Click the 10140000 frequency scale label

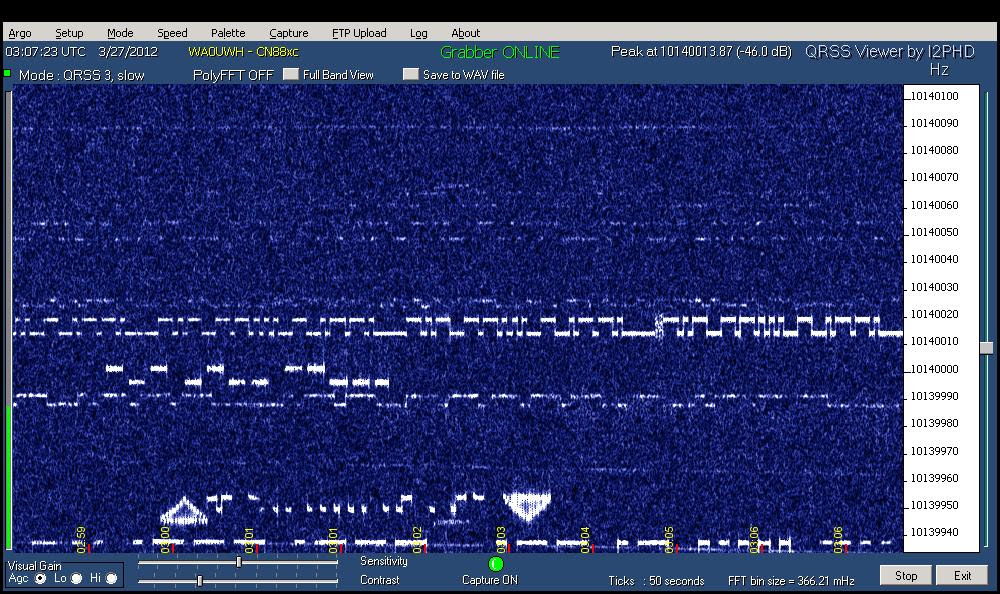[934, 369]
